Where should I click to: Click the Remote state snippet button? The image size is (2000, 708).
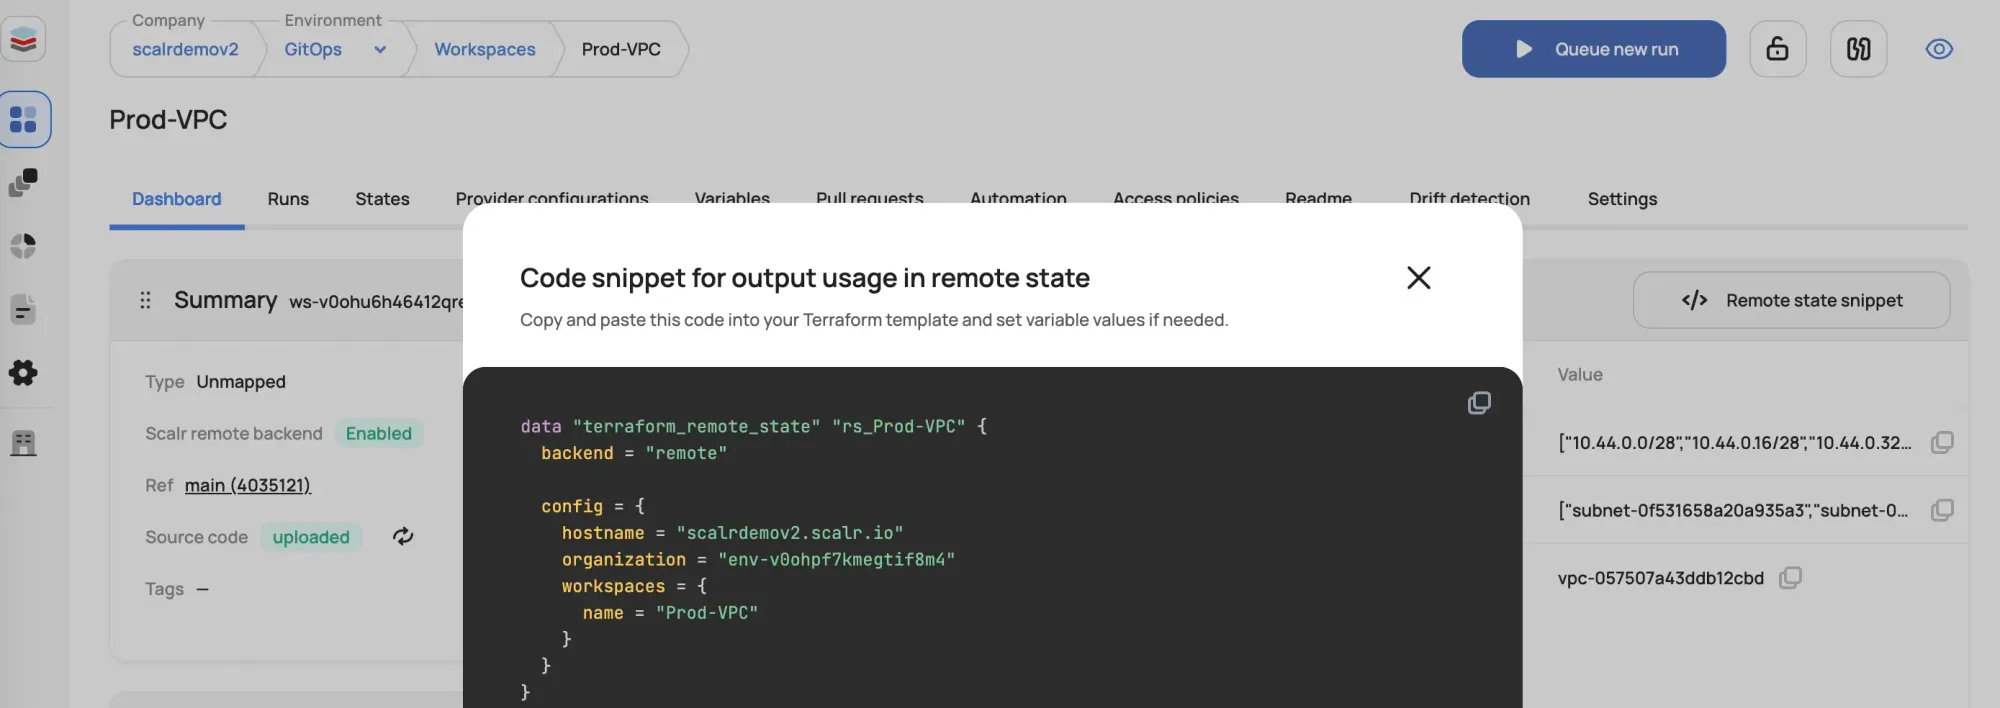tap(1791, 300)
